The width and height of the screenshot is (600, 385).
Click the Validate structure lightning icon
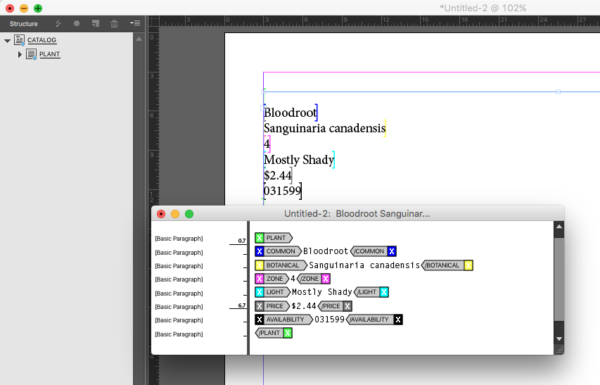(x=58, y=24)
